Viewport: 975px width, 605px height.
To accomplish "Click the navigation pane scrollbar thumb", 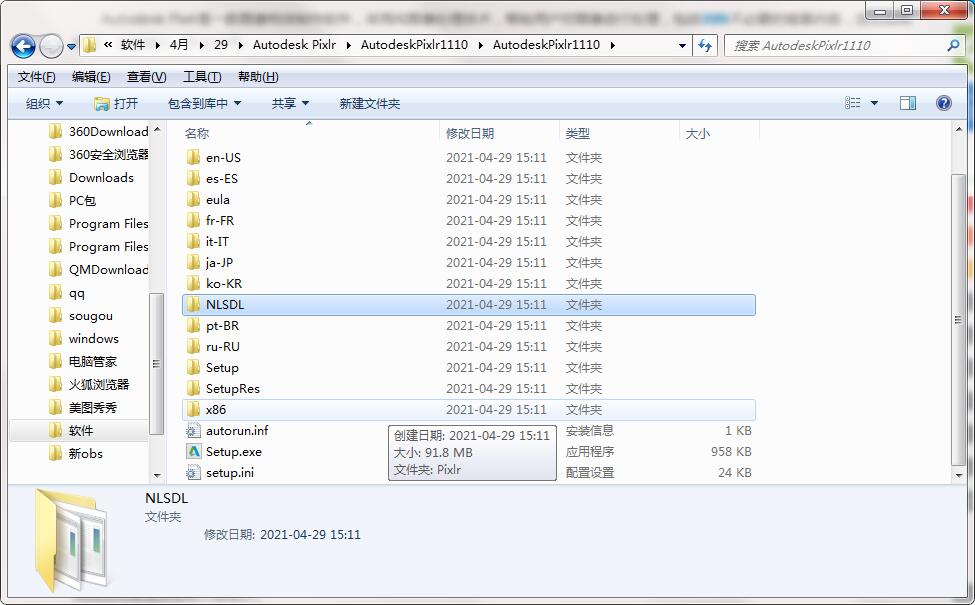I will tap(157, 364).
